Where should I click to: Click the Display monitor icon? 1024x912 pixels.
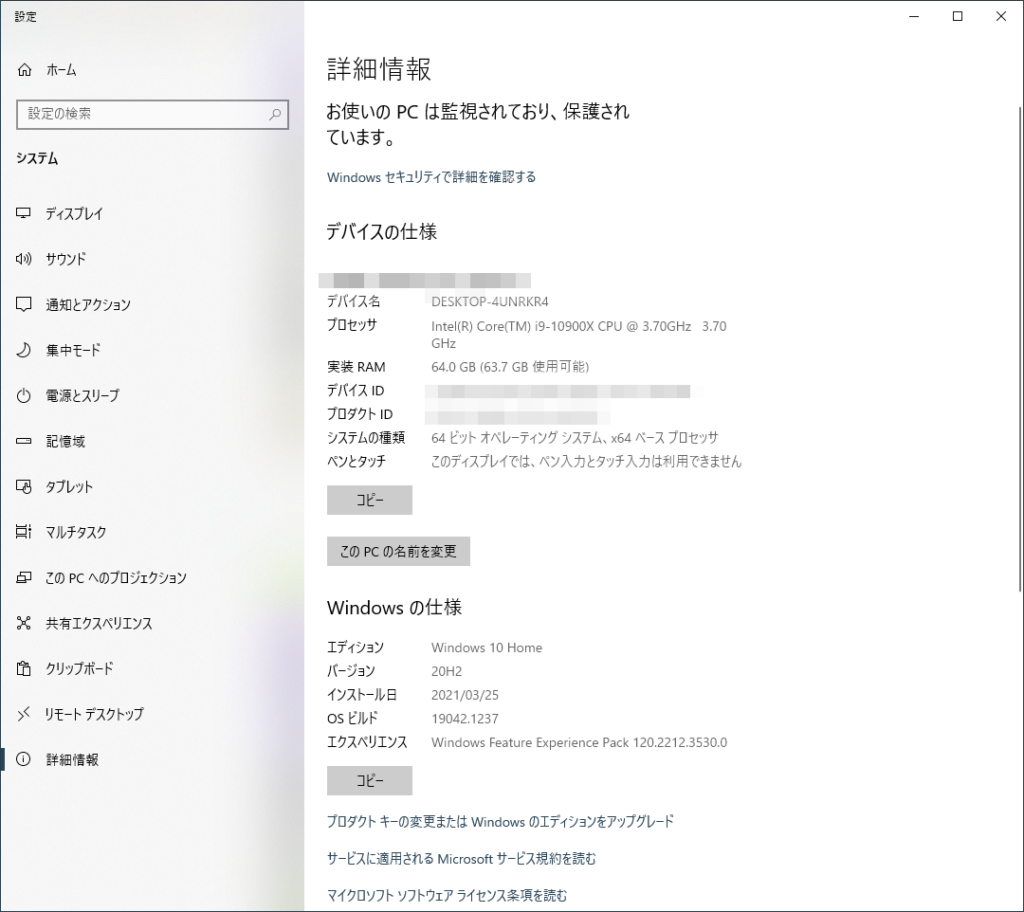pyautogui.click(x=25, y=214)
